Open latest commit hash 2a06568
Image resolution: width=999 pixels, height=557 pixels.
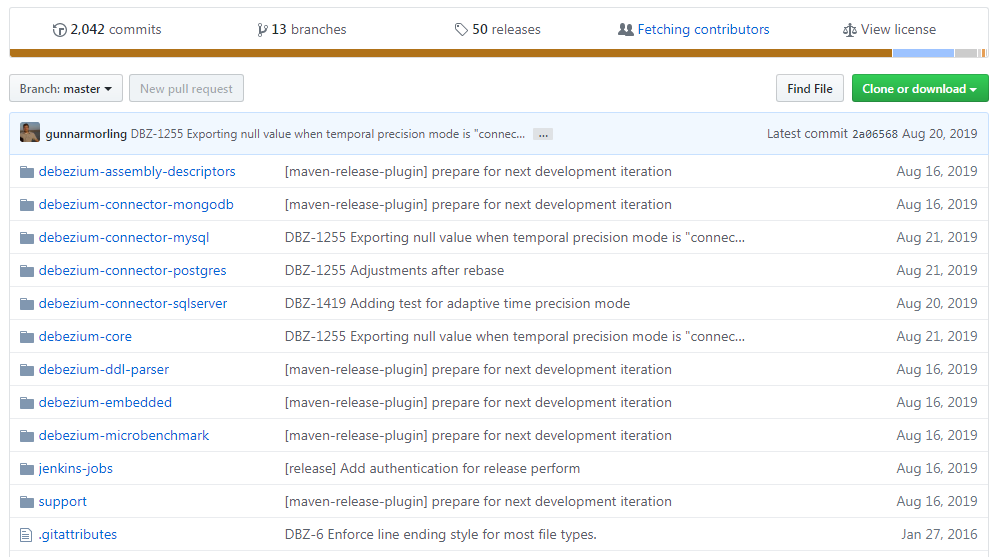pyautogui.click(x=874, y=134)
